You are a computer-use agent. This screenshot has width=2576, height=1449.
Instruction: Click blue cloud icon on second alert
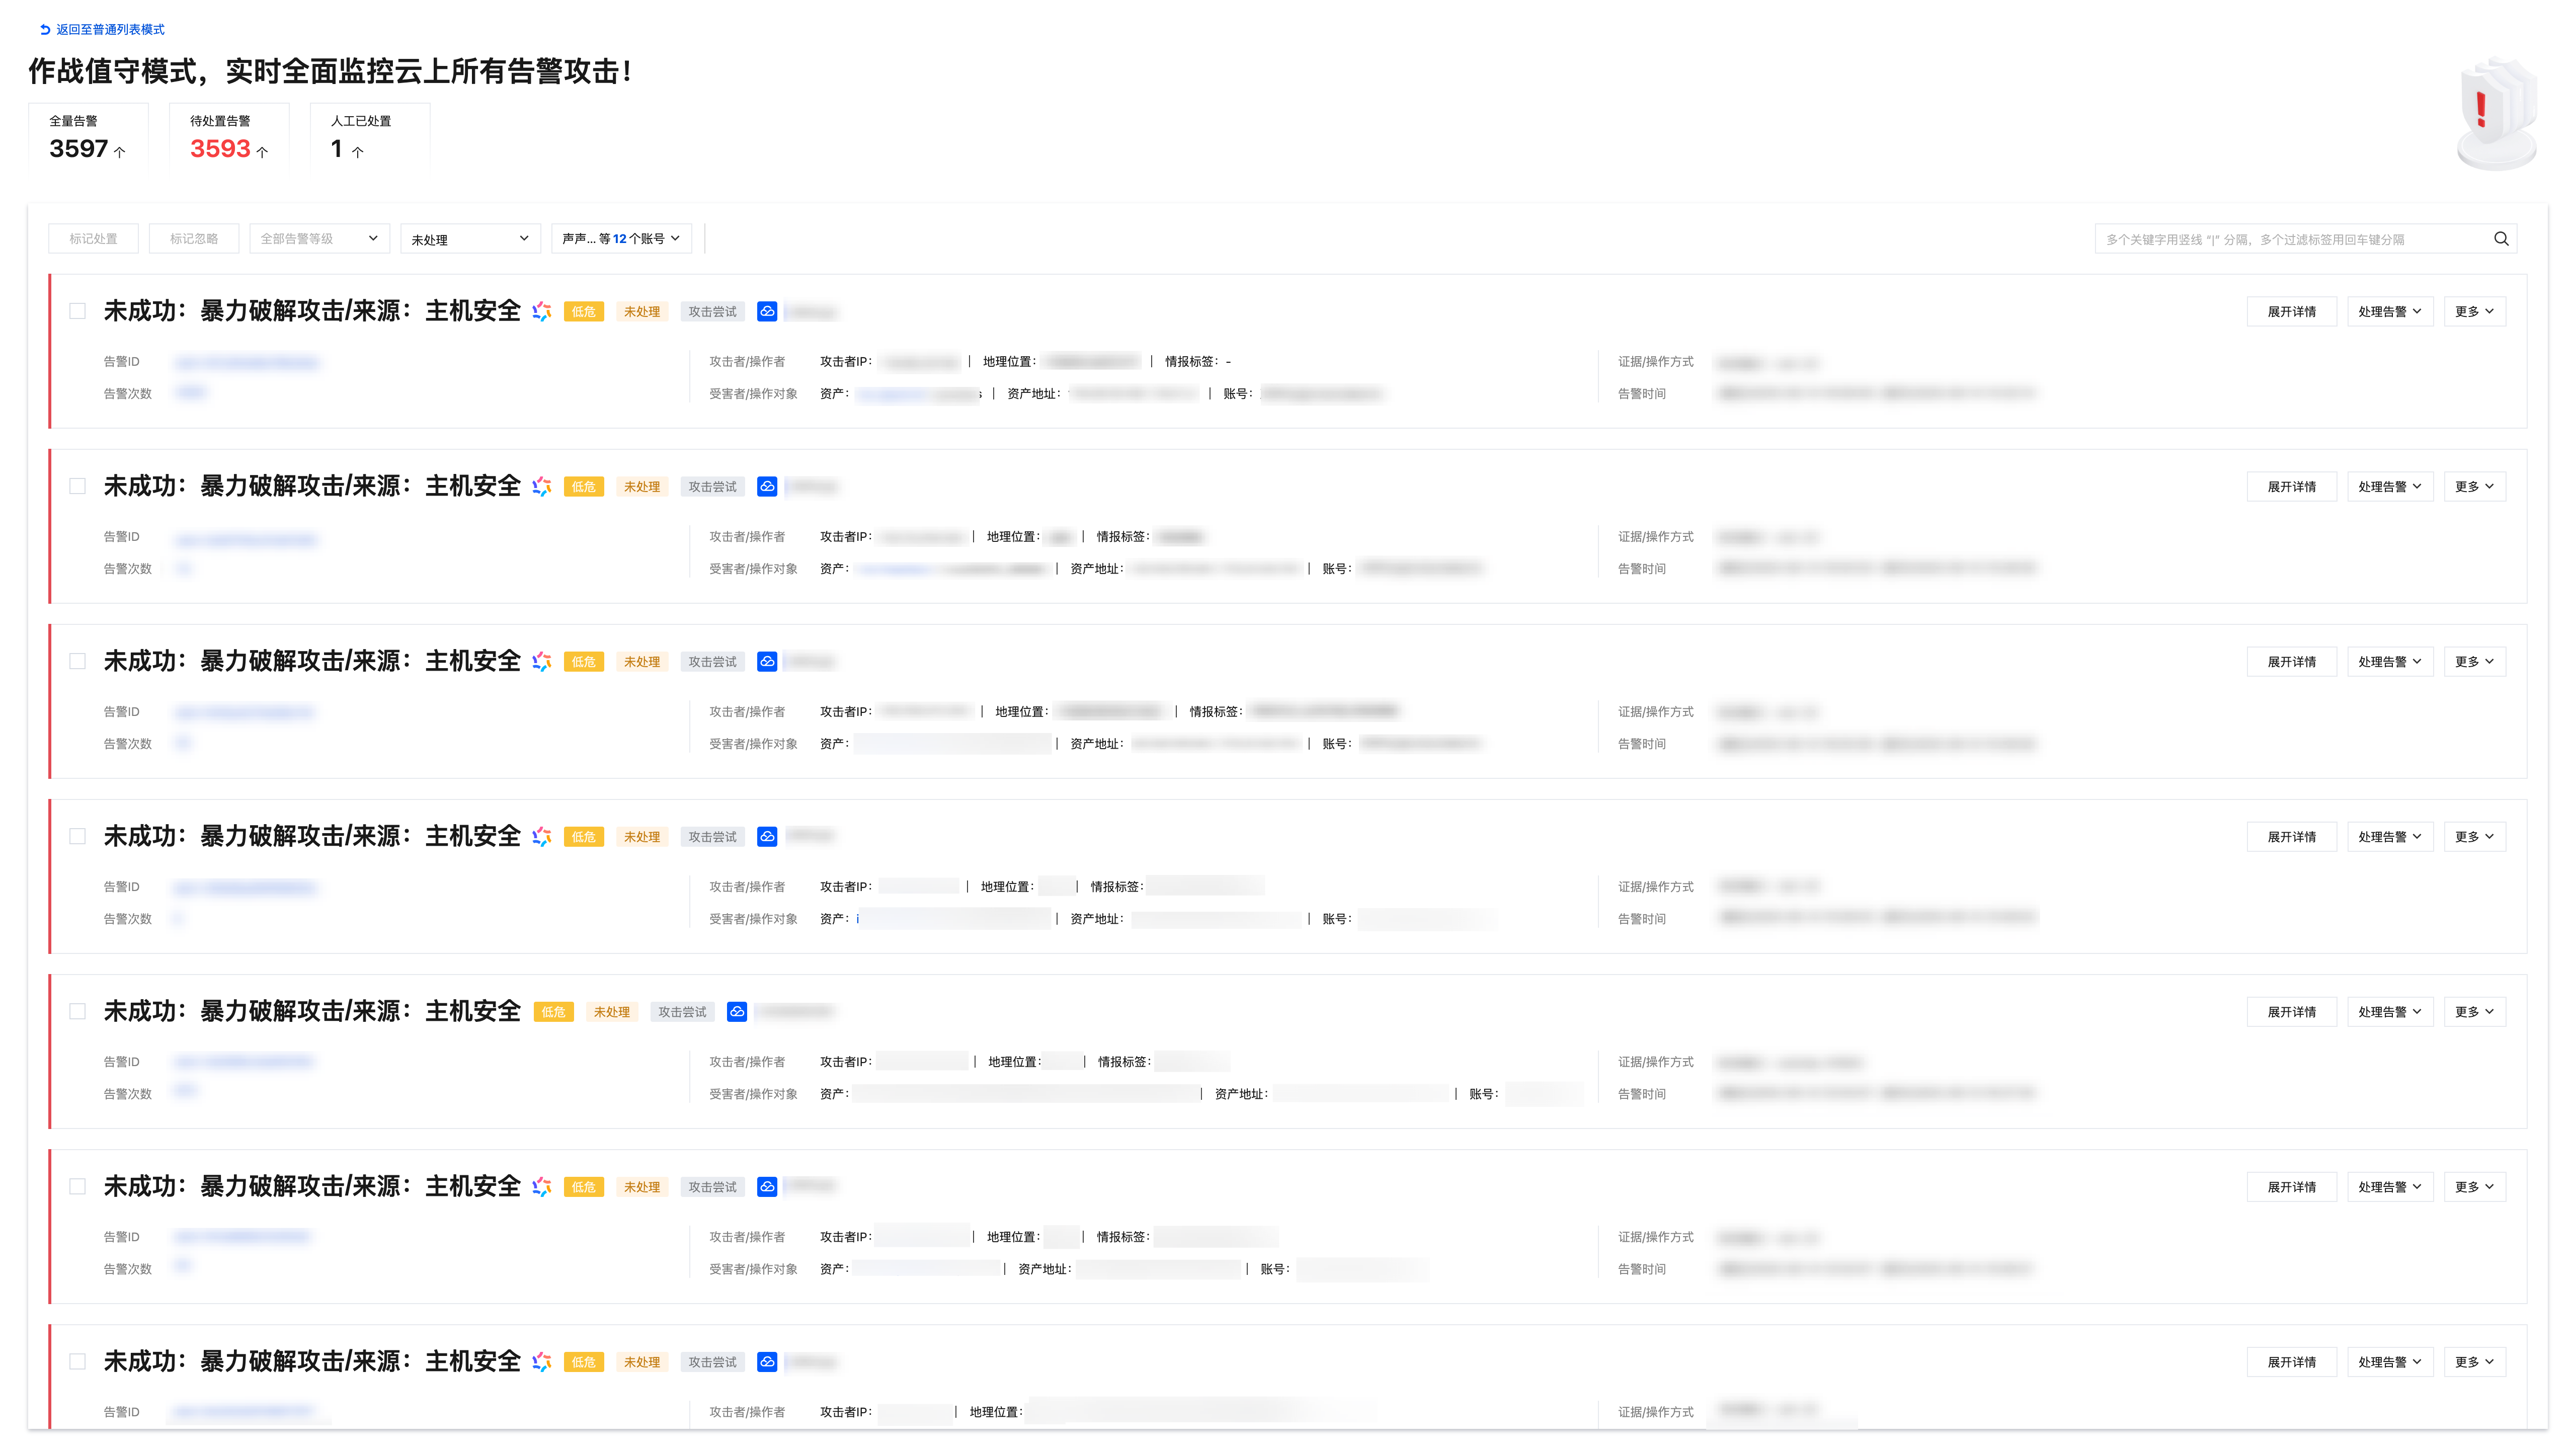coord(767,487)
